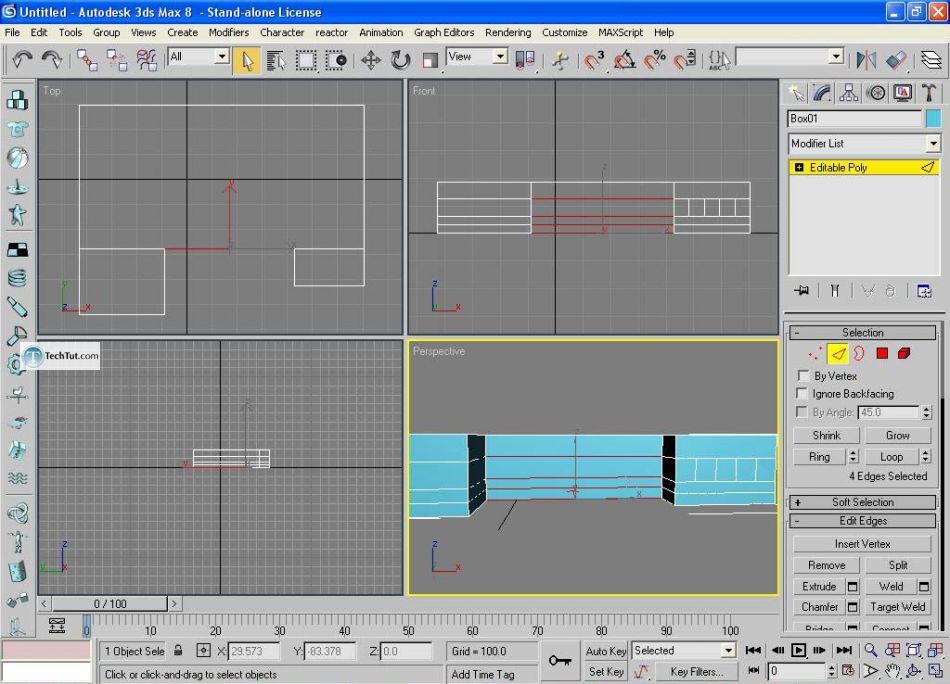Select the Select and Link tool
950x684 pixels.
87,60
